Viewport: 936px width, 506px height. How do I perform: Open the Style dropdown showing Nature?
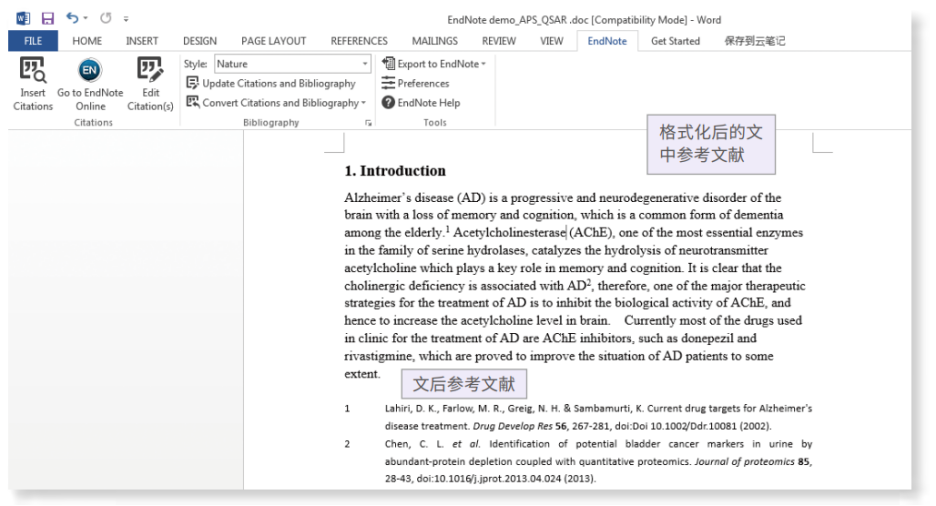(292, 64)
